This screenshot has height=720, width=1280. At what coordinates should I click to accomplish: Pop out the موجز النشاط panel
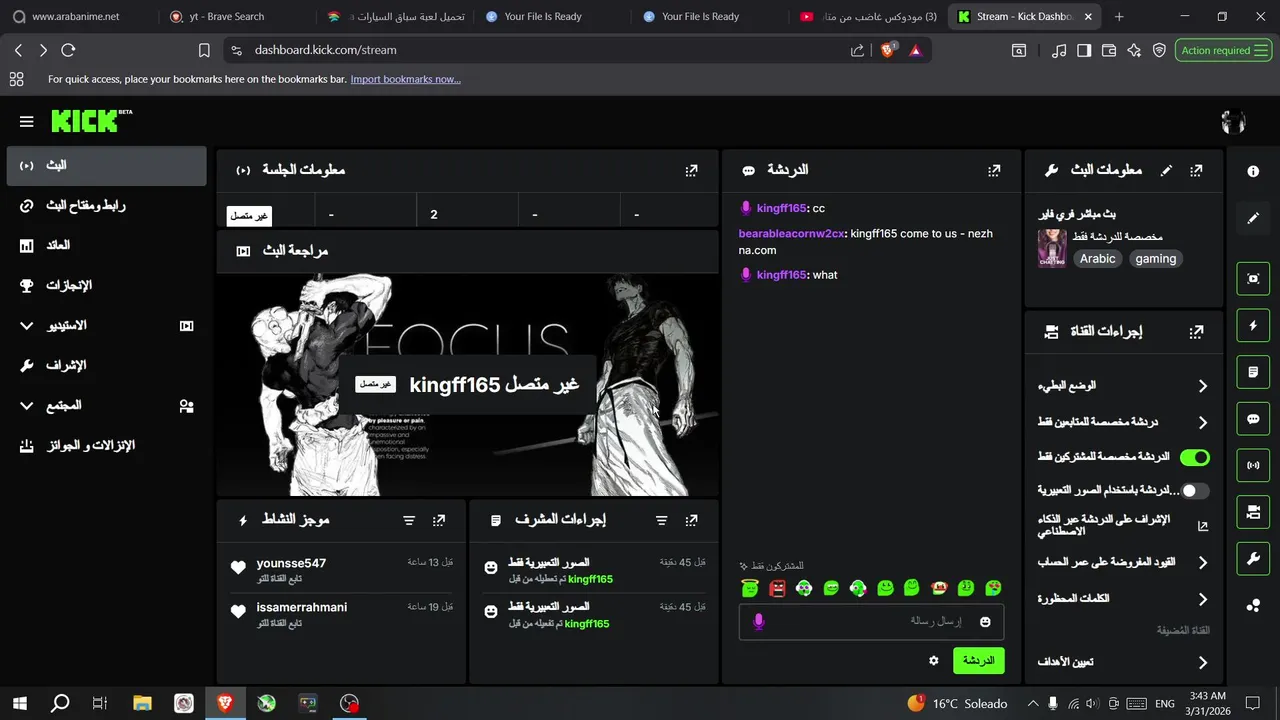point(439,520)
